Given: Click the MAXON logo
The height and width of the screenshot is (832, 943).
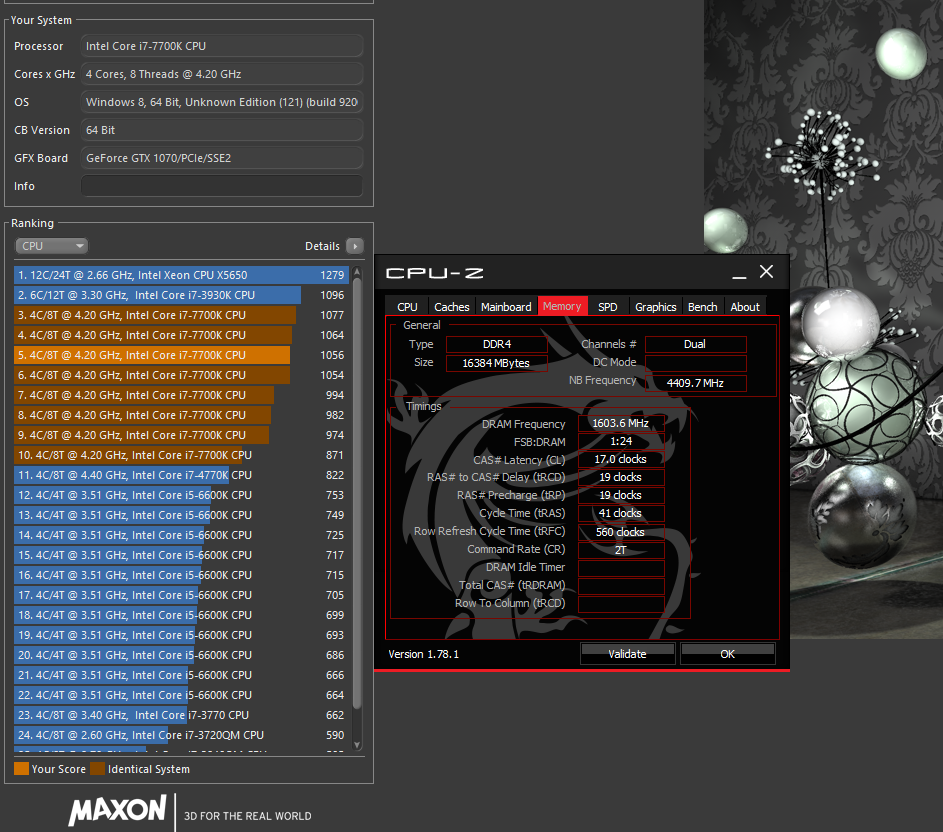Looking at the screenshot, I should pos(117,810).
